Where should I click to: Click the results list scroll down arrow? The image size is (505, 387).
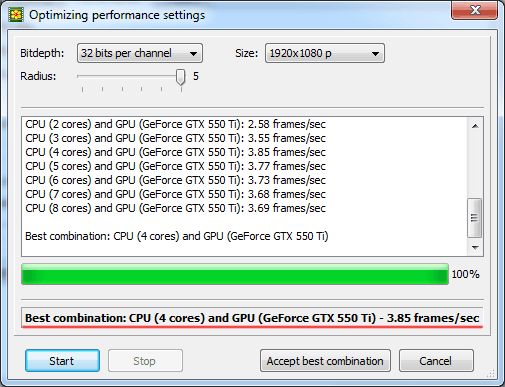[475, 247]
